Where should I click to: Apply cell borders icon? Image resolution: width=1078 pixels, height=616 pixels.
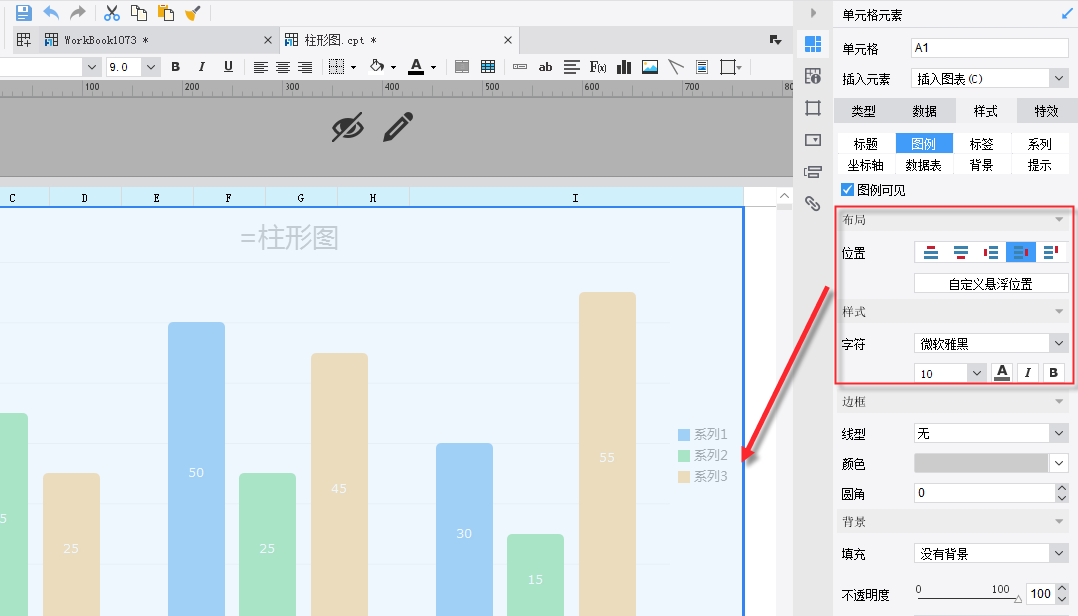coord(336,67)
